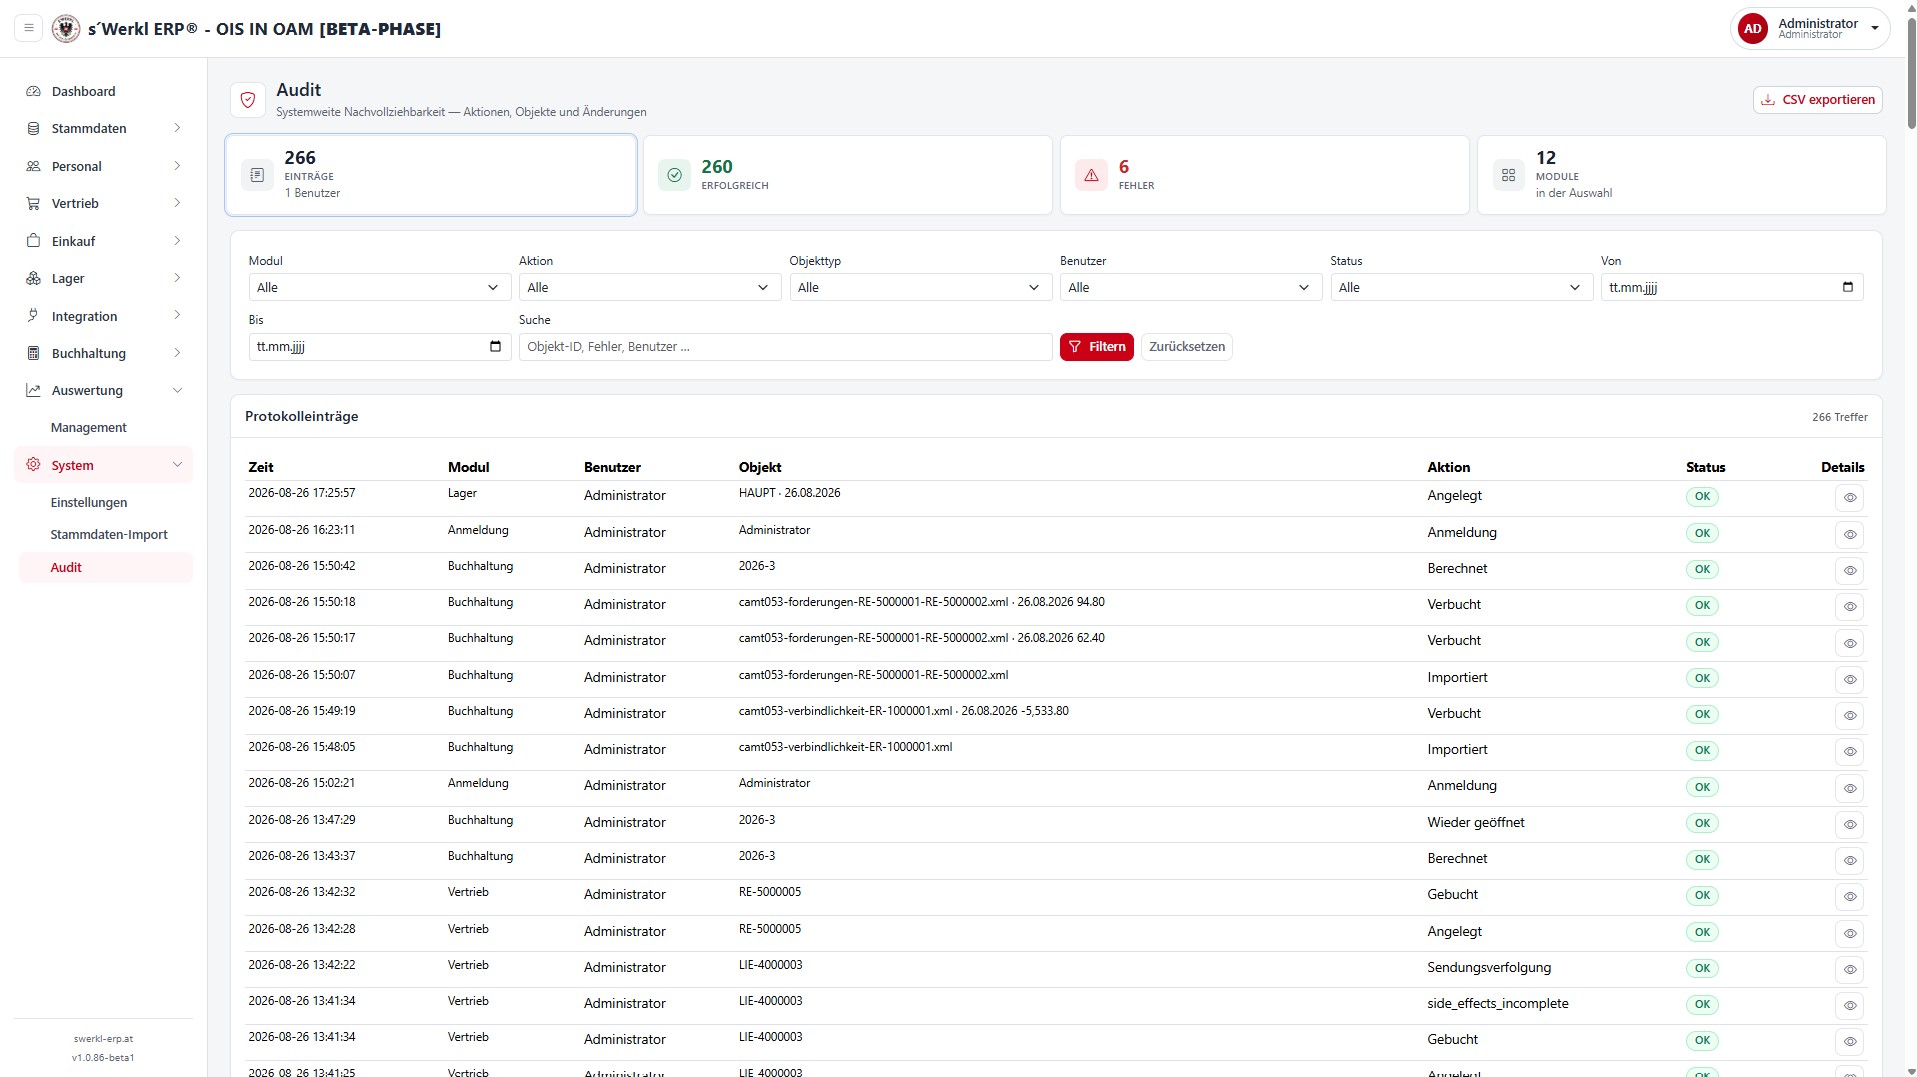Open the Benutzer filter dropdown

(1190, 287)
